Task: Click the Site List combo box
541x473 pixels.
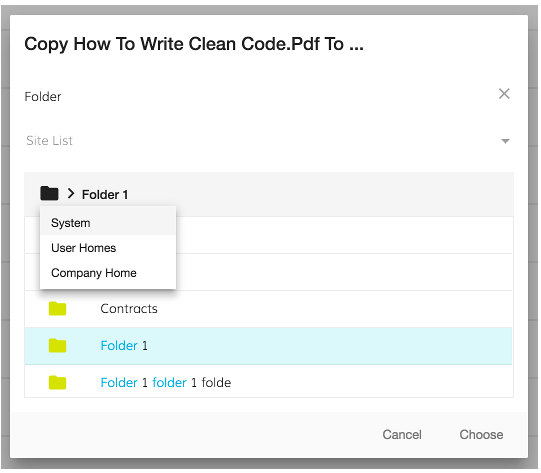Action: click(x=268, y=141)
